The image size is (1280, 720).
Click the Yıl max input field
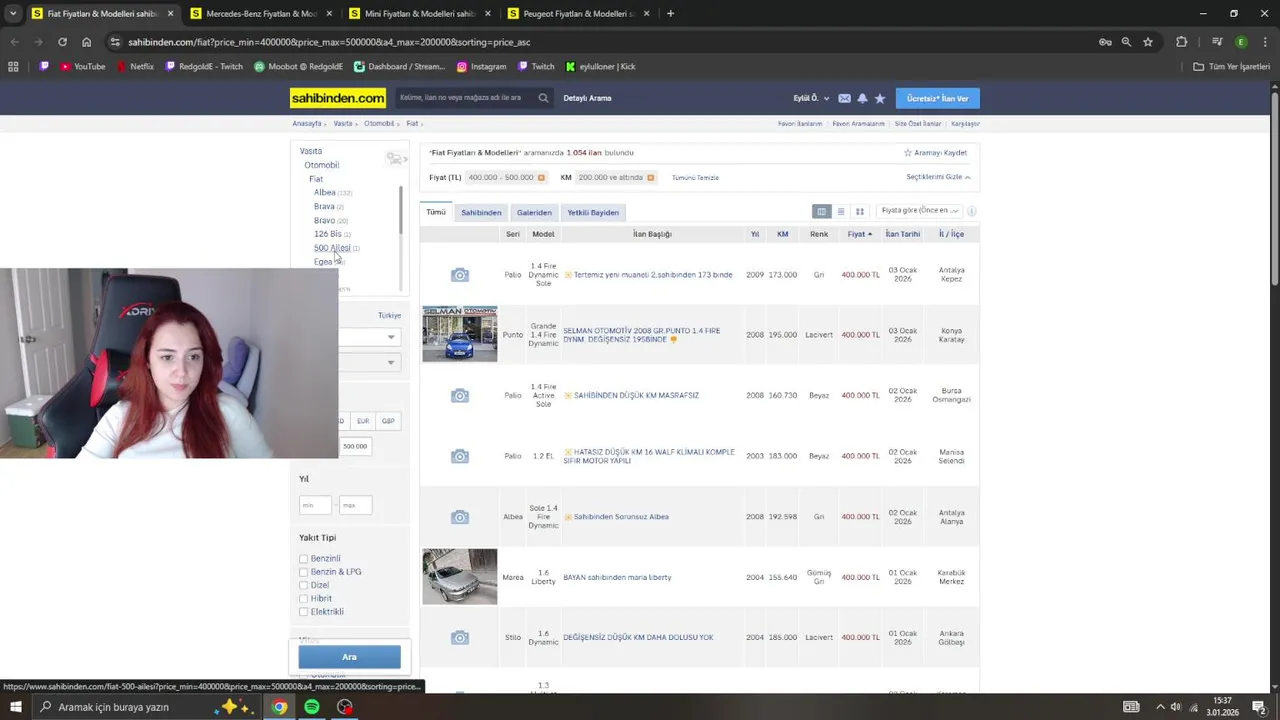(355, 505)
